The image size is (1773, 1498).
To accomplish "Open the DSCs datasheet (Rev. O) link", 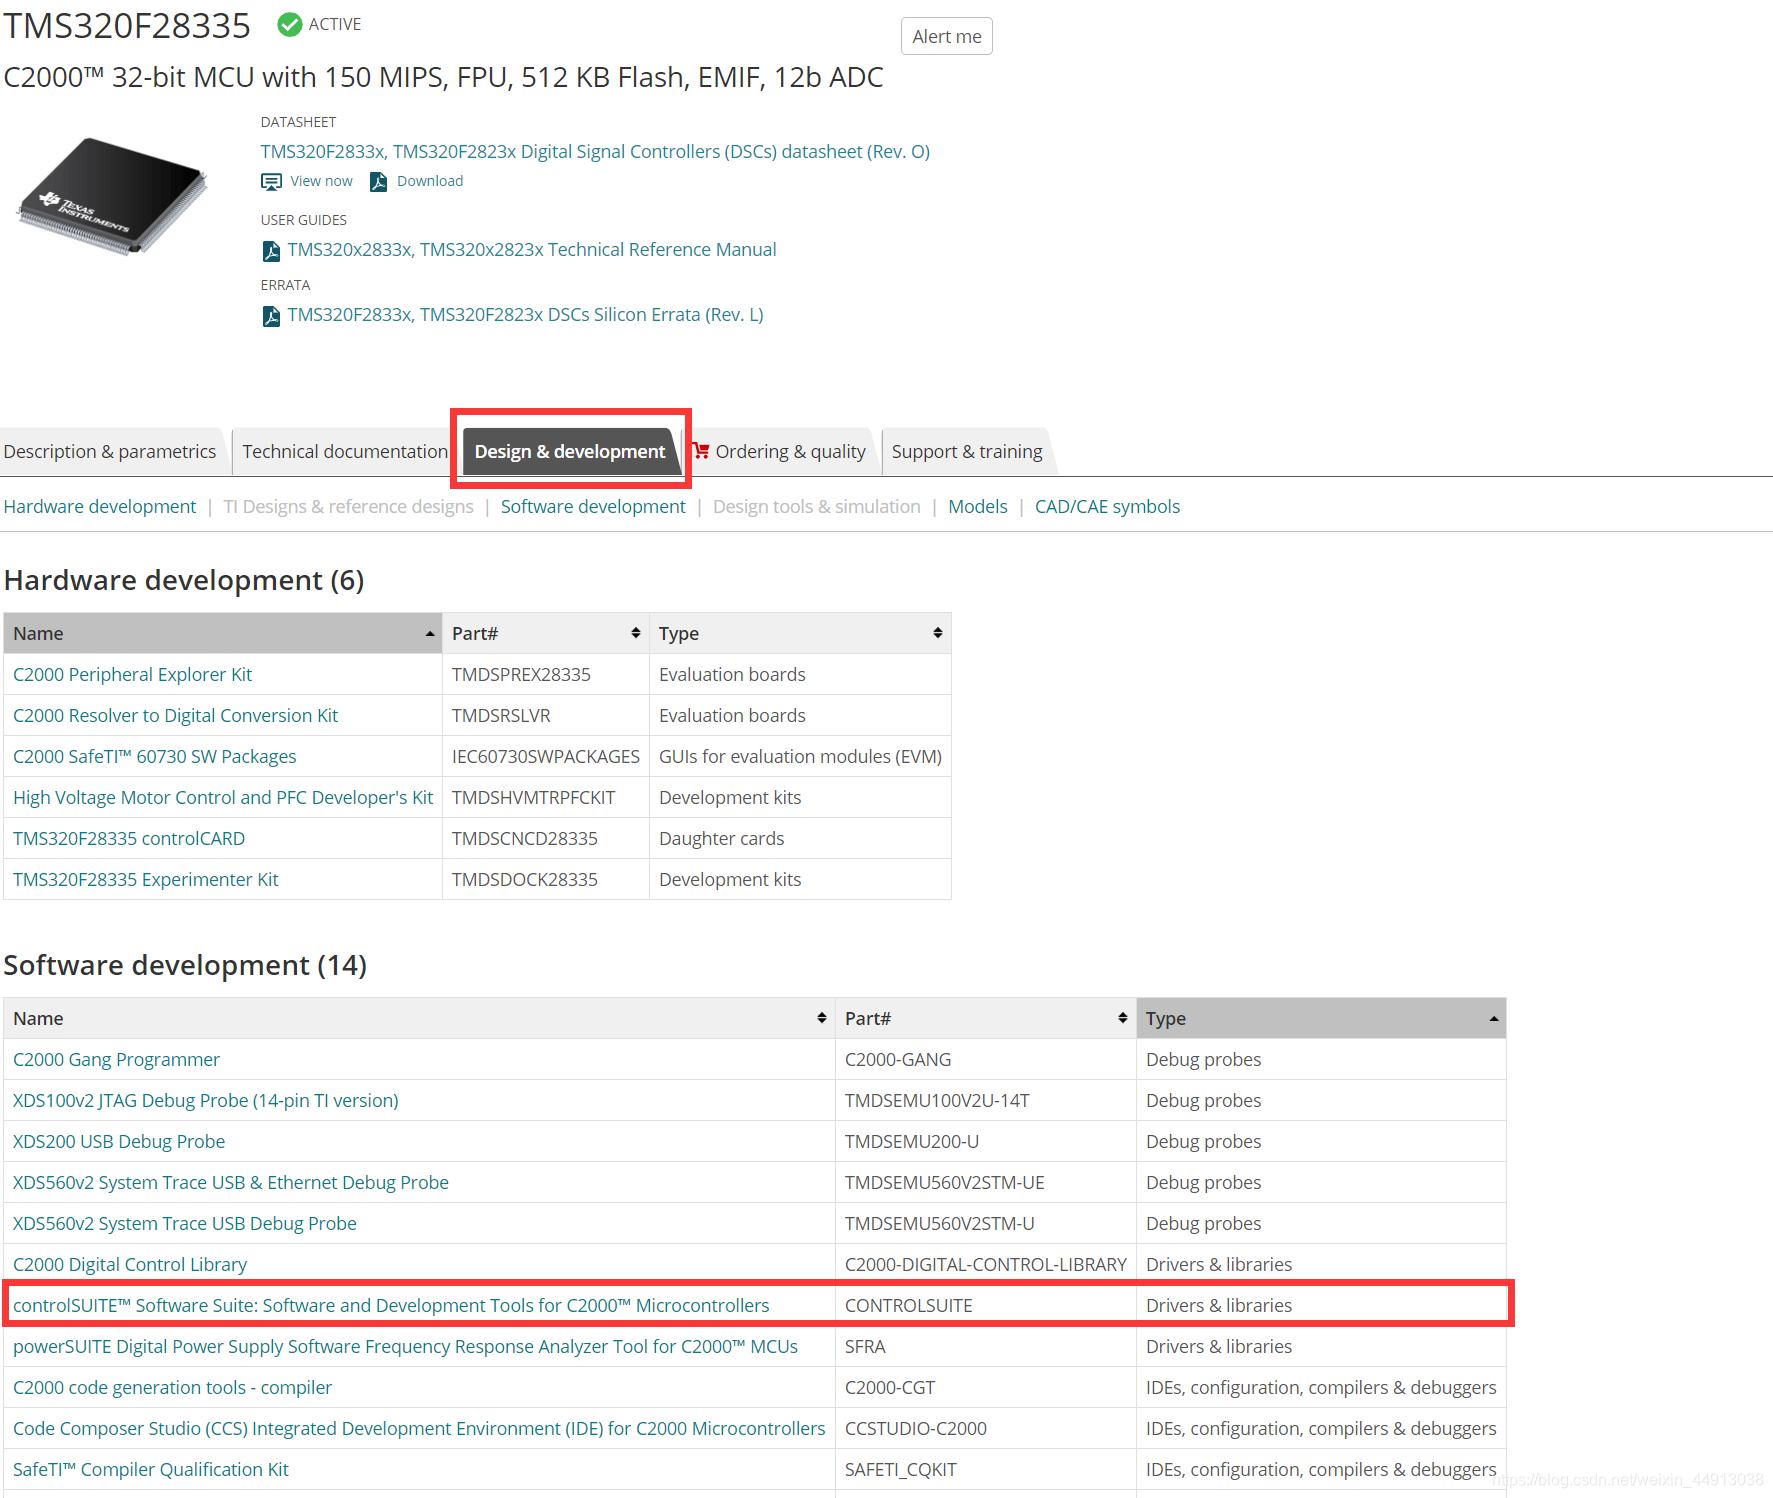I will (595, 152).
